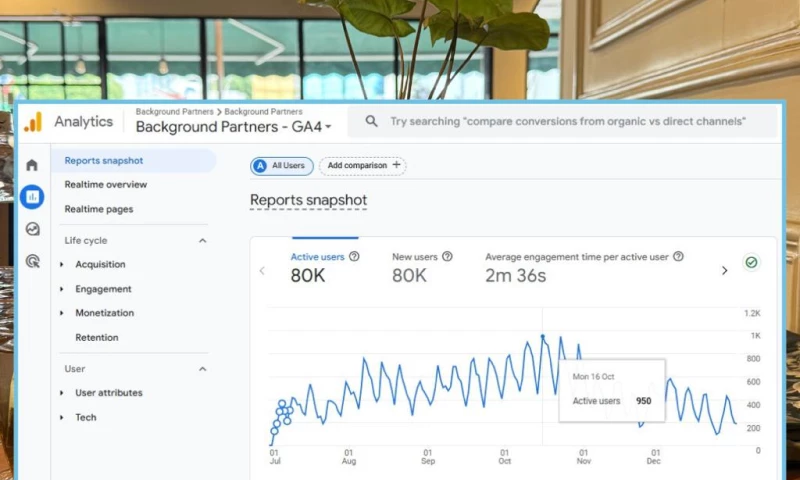
Task: Click the help icon beside New users
Action: click(447, 257)
